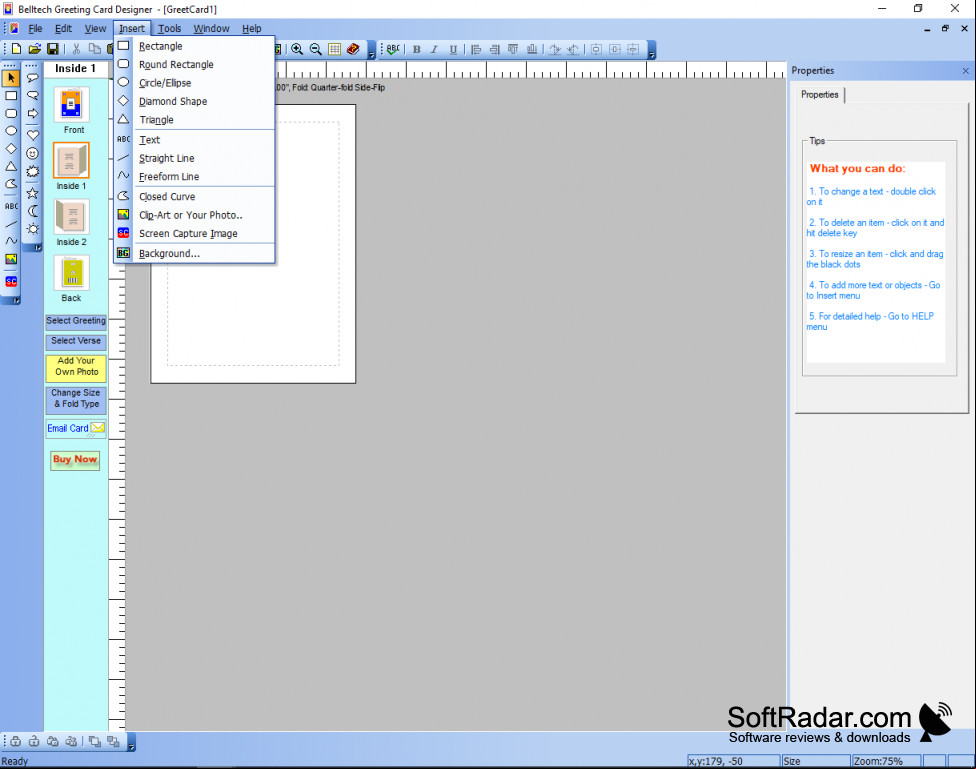The height and width of the screenshot is (769, 976).
Task: Toggle underline text formatting
Action: (453, 49)
